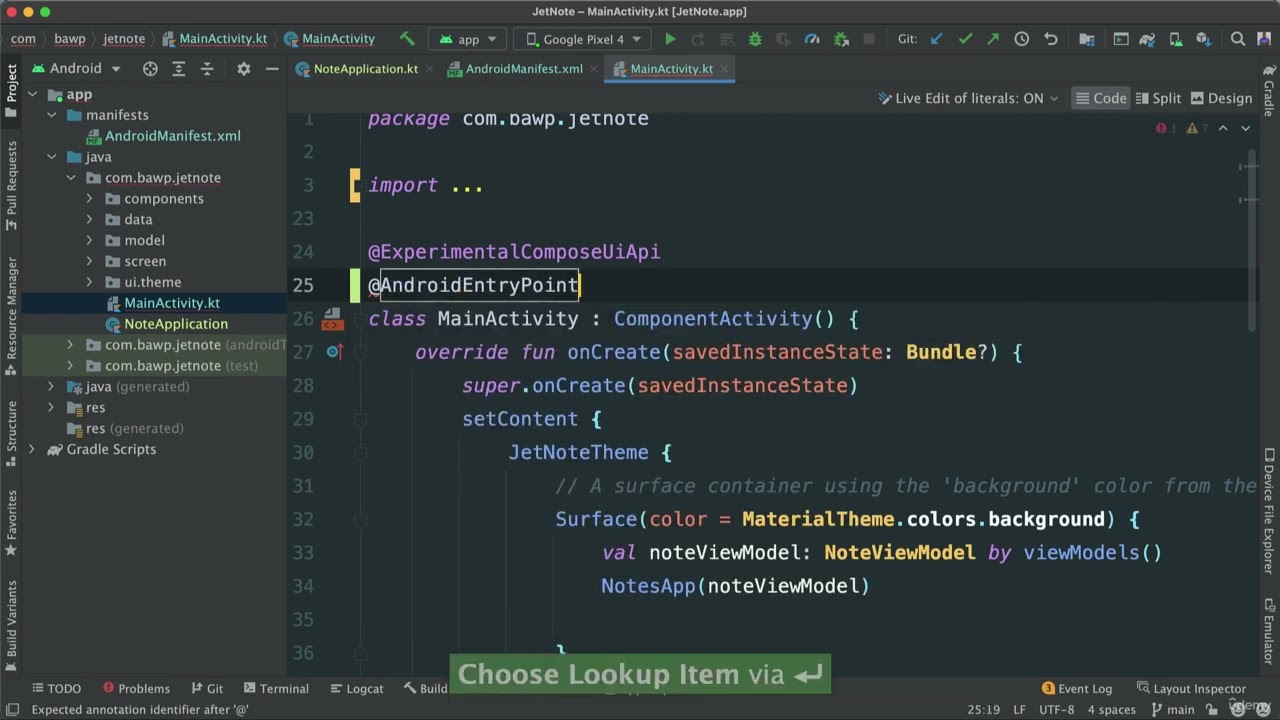
Task: Select opened file target icon in Project panel
Action: (x=150, y=69)
